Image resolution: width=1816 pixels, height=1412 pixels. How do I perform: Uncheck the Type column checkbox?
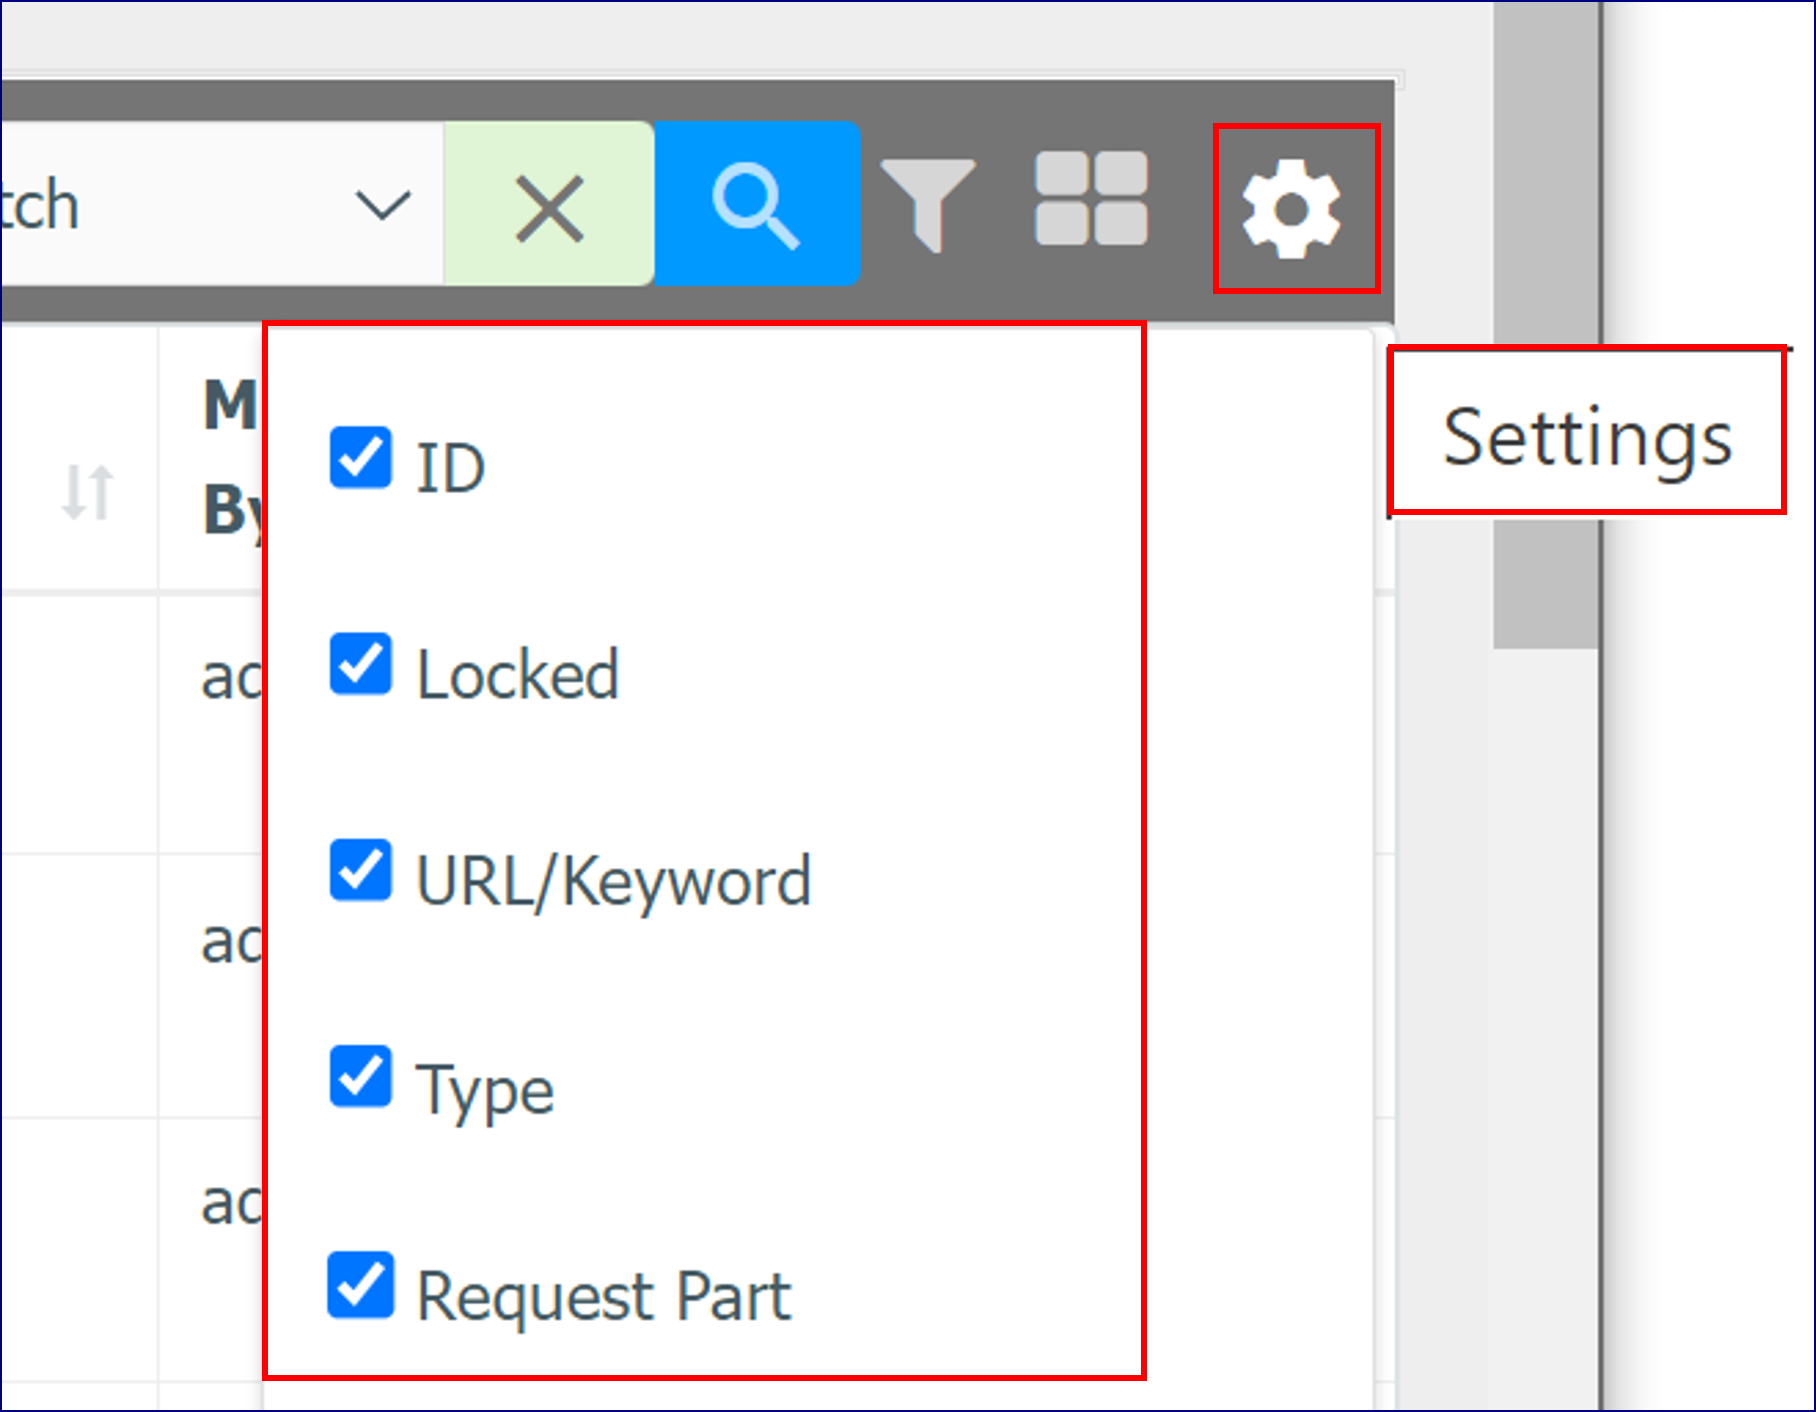click(x=360, y=1077)
